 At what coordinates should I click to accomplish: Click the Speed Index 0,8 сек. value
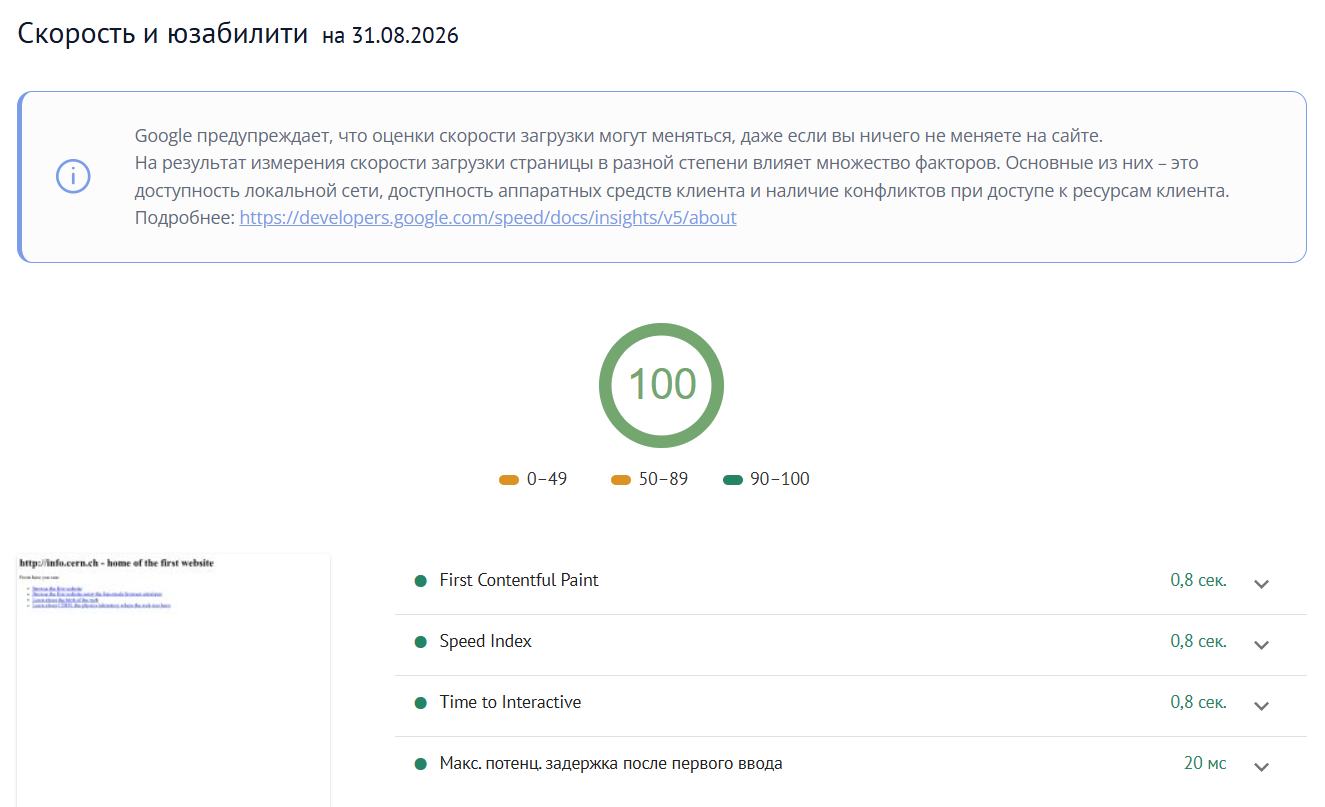tap(1198, 641)
